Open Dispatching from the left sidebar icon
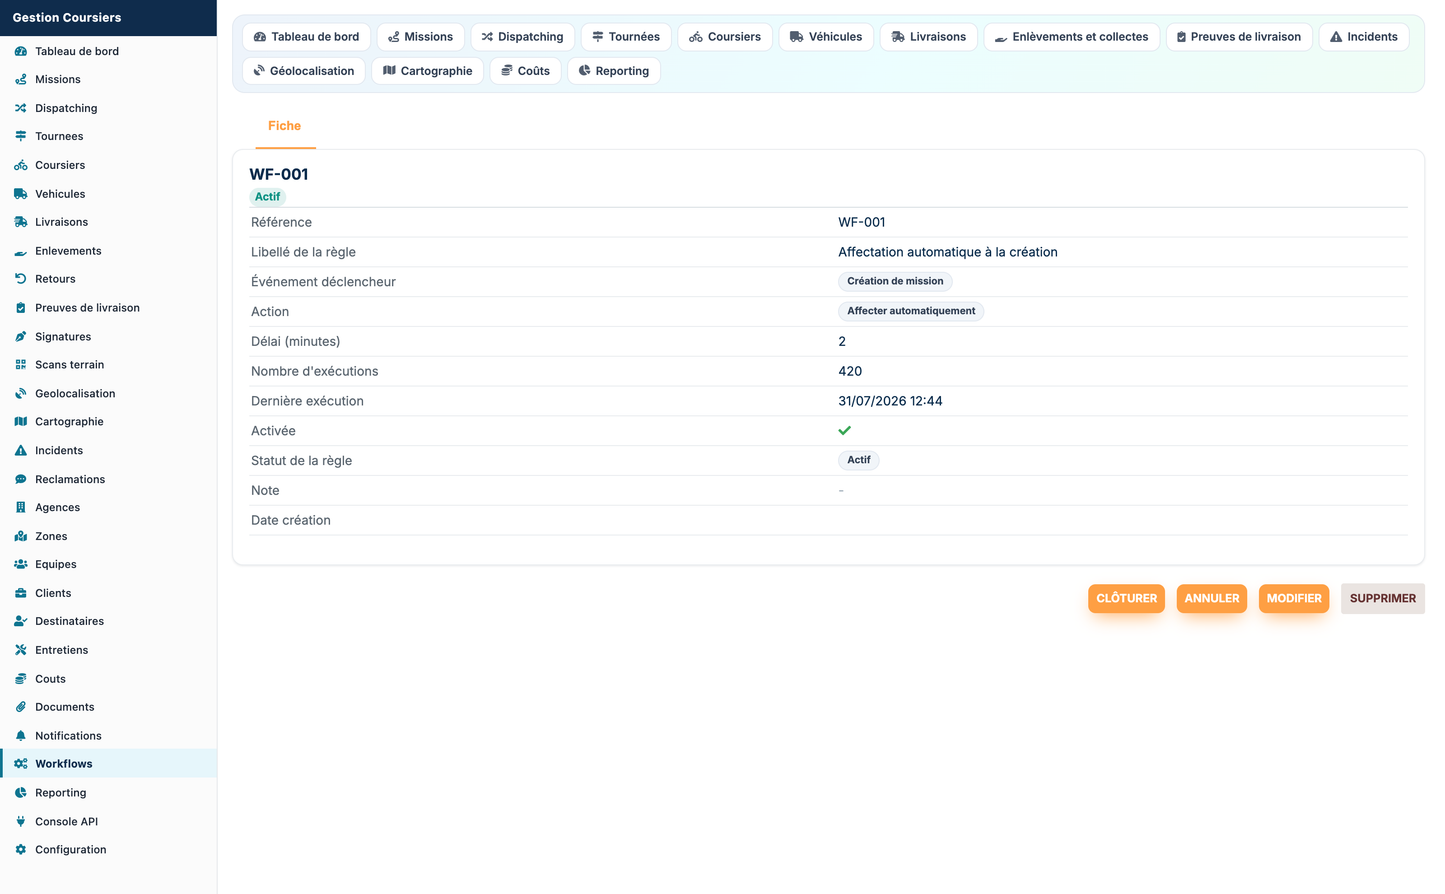The width and height of the screenshot is (1445, 894). pos(20,108)
